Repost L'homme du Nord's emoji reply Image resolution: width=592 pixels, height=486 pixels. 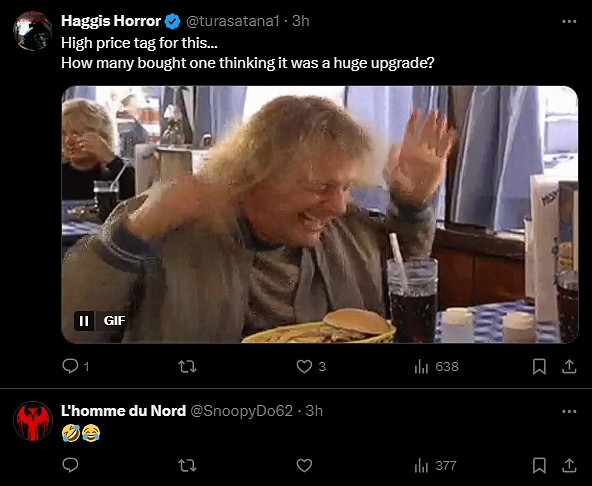(187, 465)
